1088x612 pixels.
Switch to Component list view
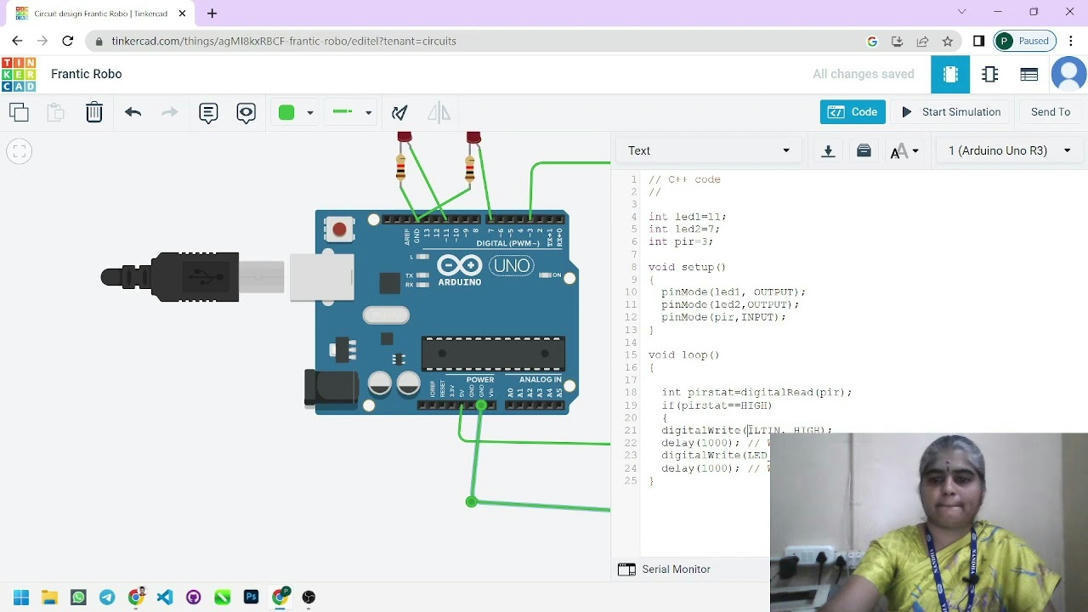coord(1028,74)
